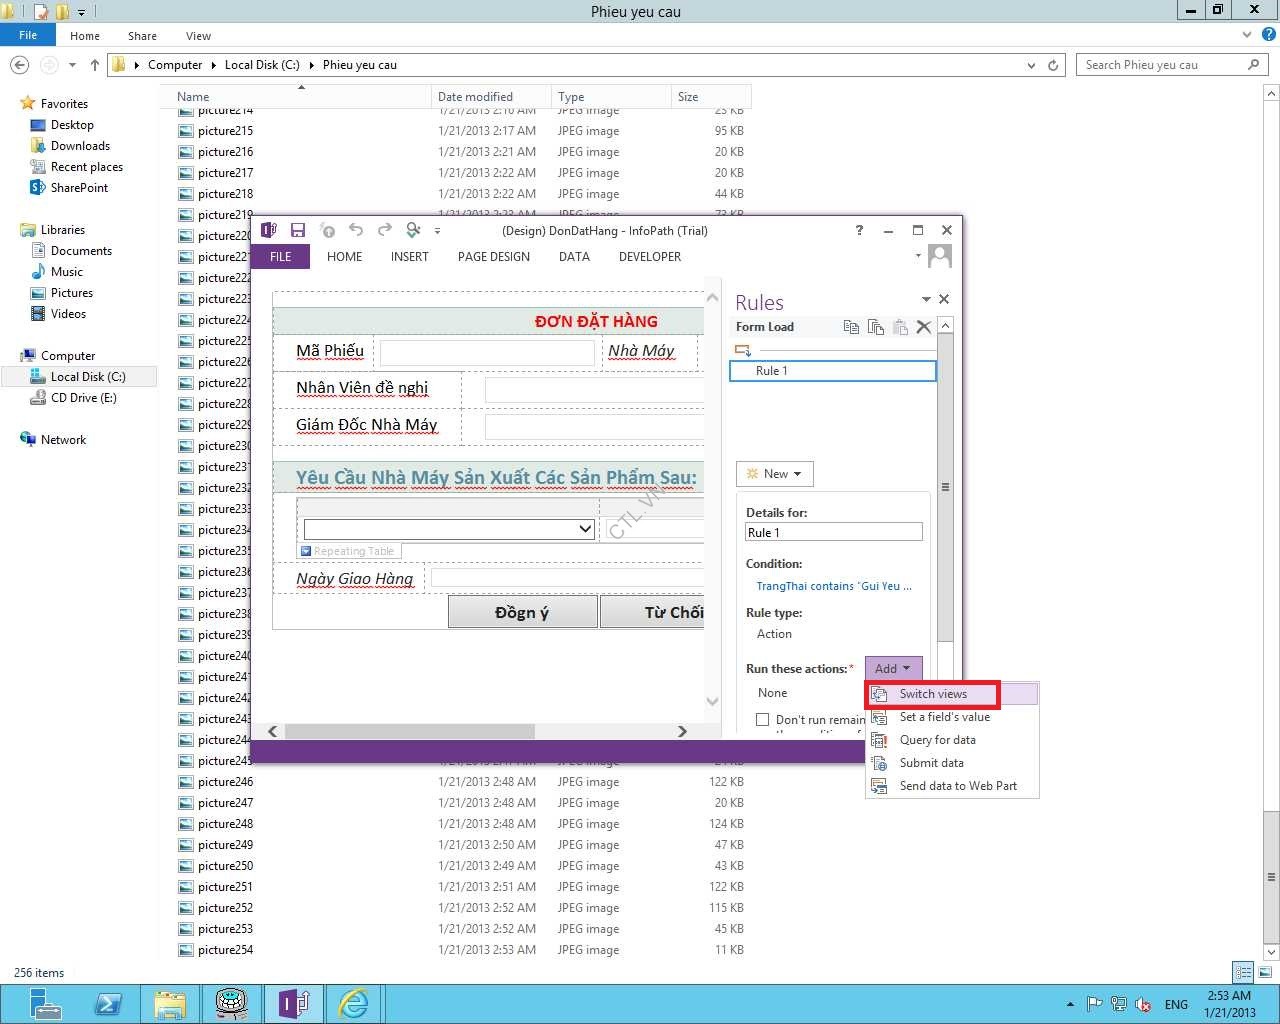Open InfoPath Help question mark

coord(859,230)
